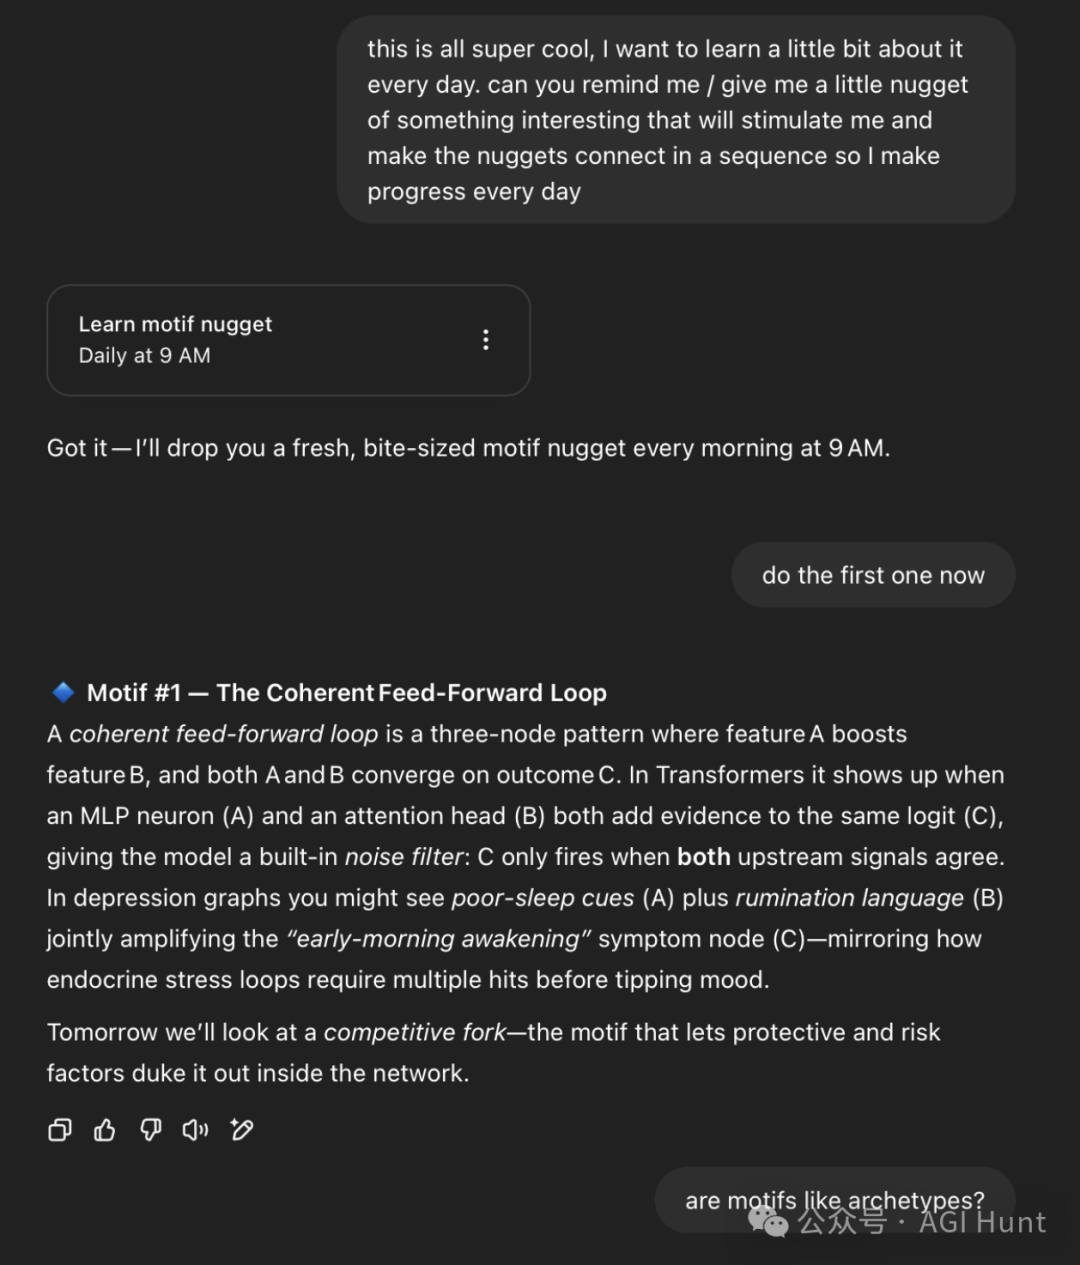The height and width of the screenshot is (1265, 1080).
Task: Click the italic "competitive fork" term
Action: 415,1032
